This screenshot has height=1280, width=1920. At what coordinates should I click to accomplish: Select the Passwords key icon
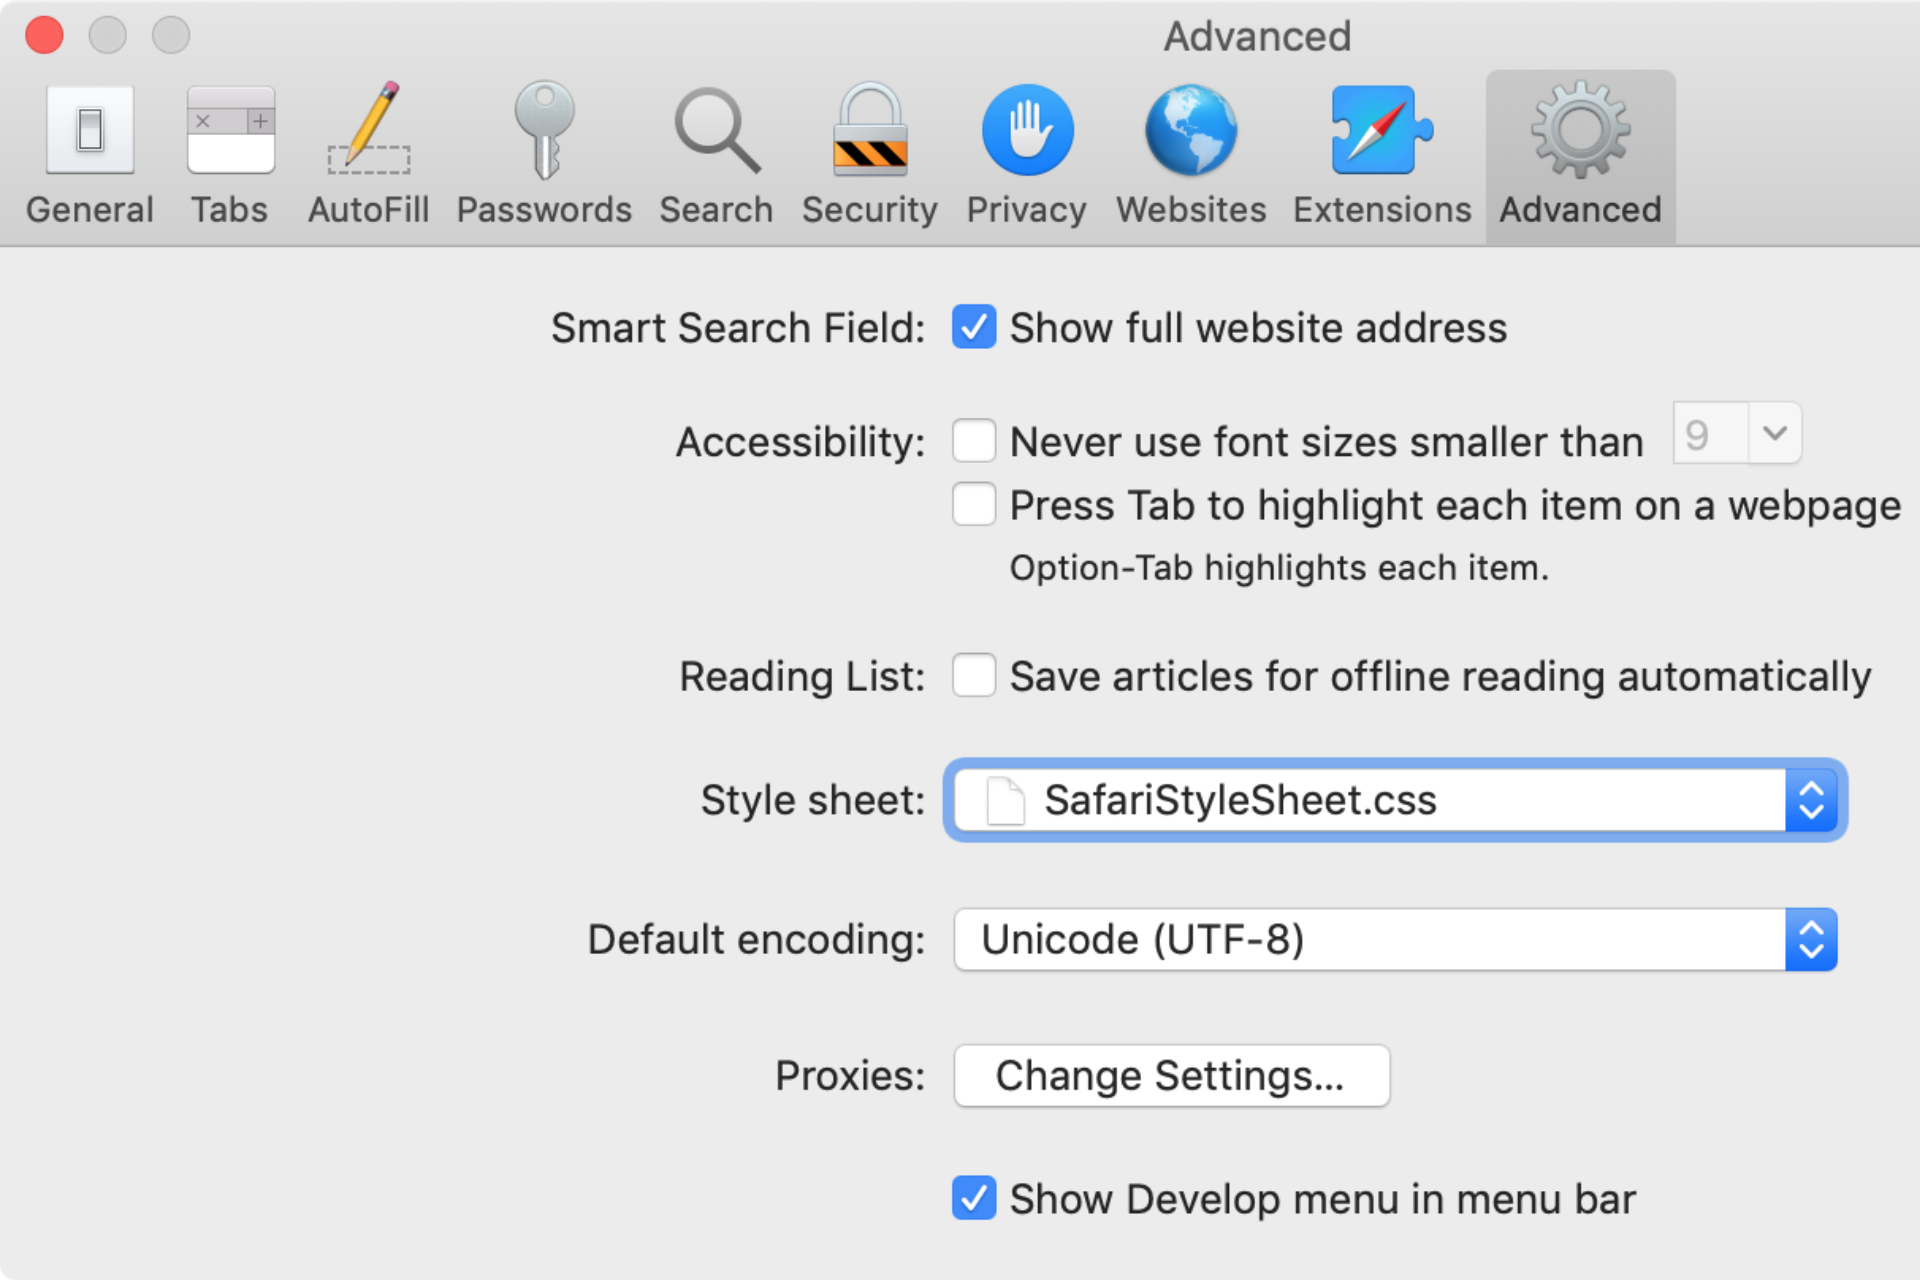click(544, 130)
